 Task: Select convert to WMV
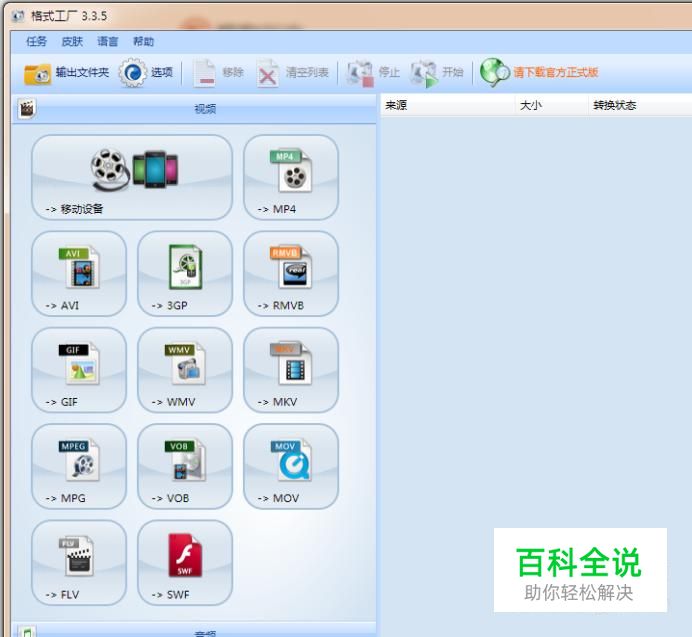click(x=185, y=370)
